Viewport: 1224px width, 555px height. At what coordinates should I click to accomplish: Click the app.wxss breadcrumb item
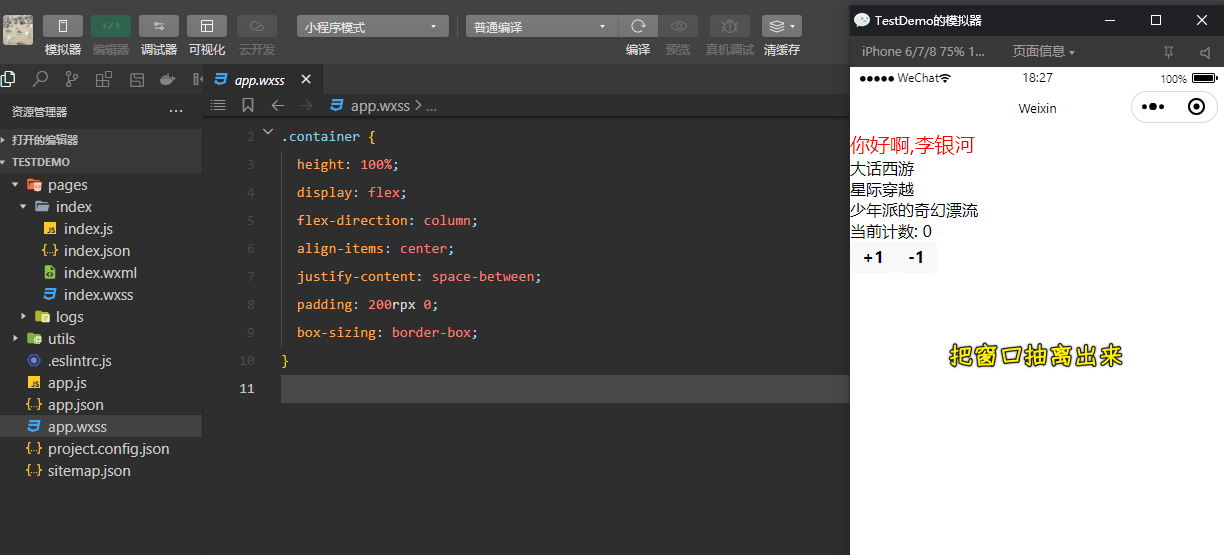[380, 105]
